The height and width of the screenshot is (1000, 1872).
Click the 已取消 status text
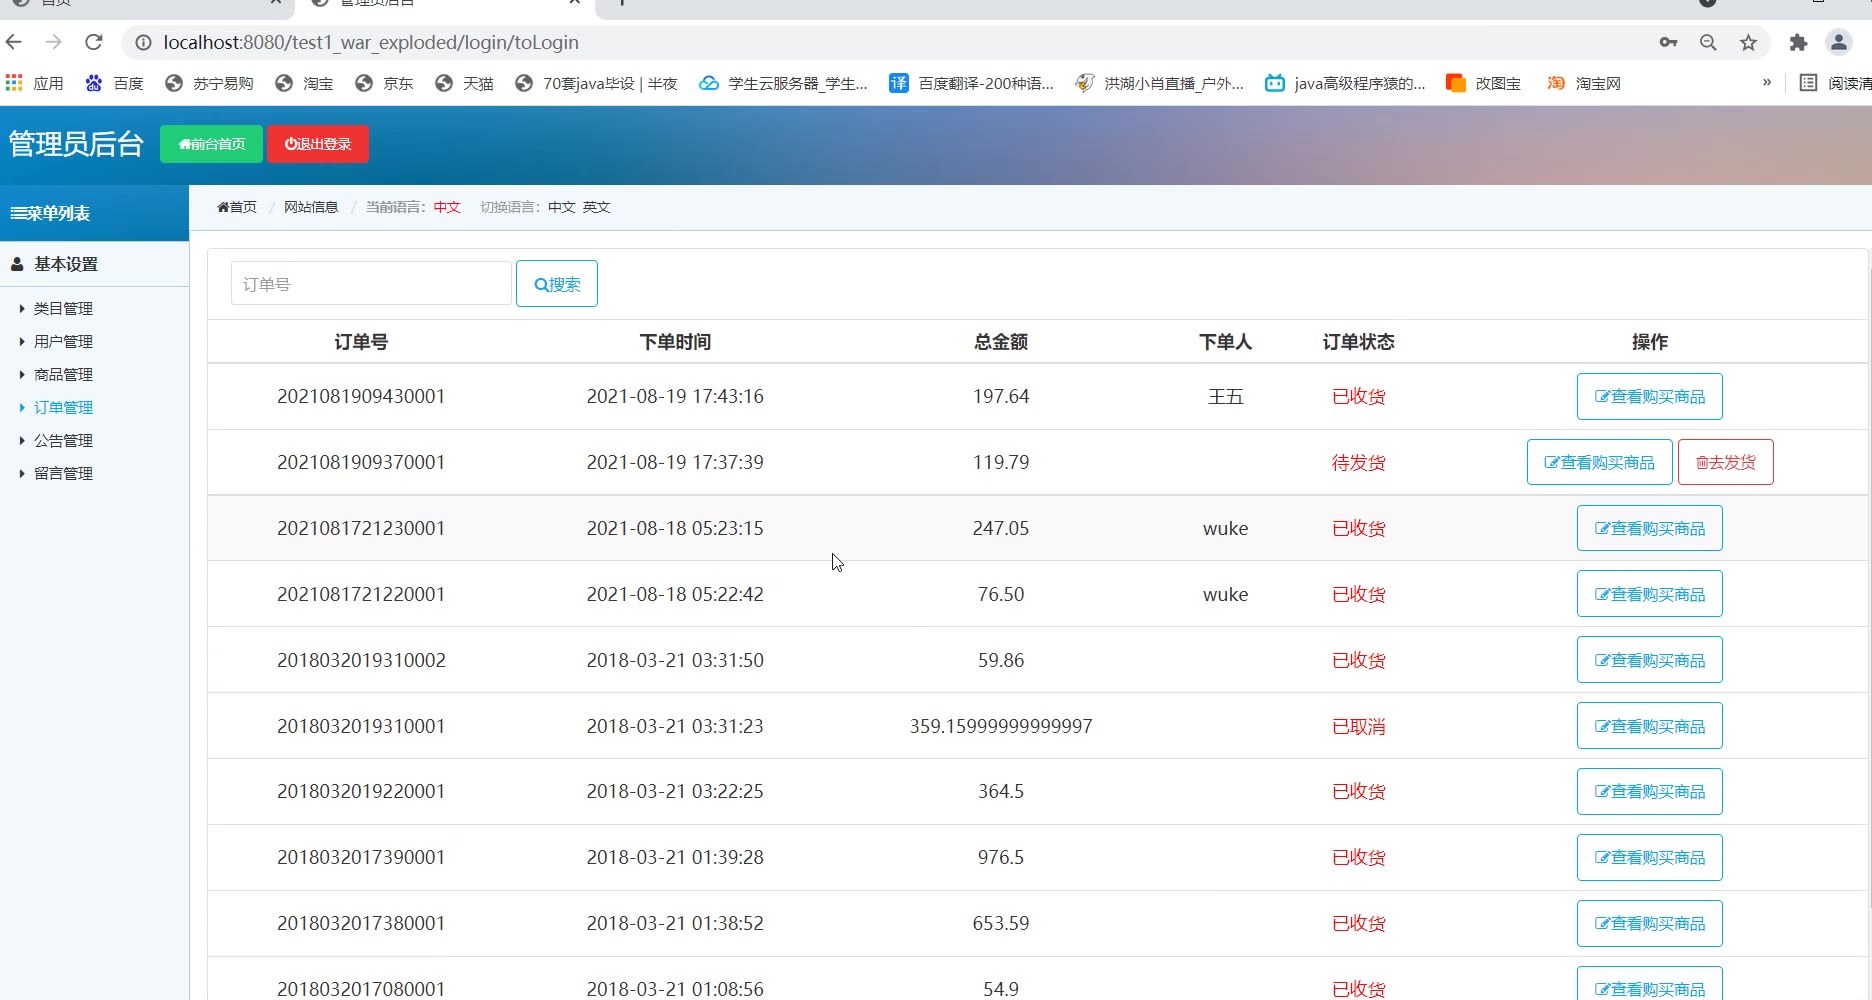click(1358, 726)
